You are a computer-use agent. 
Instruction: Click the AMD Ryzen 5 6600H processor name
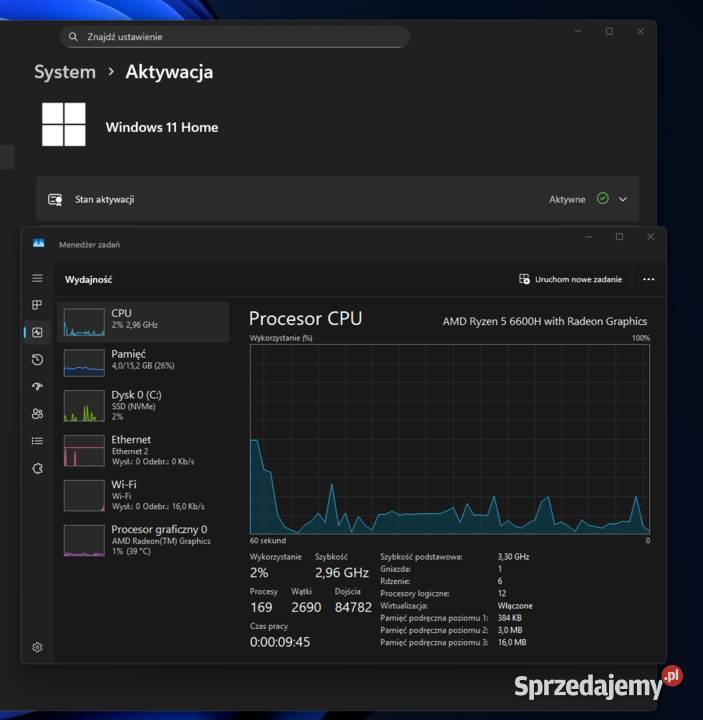(x=545, y=321)
